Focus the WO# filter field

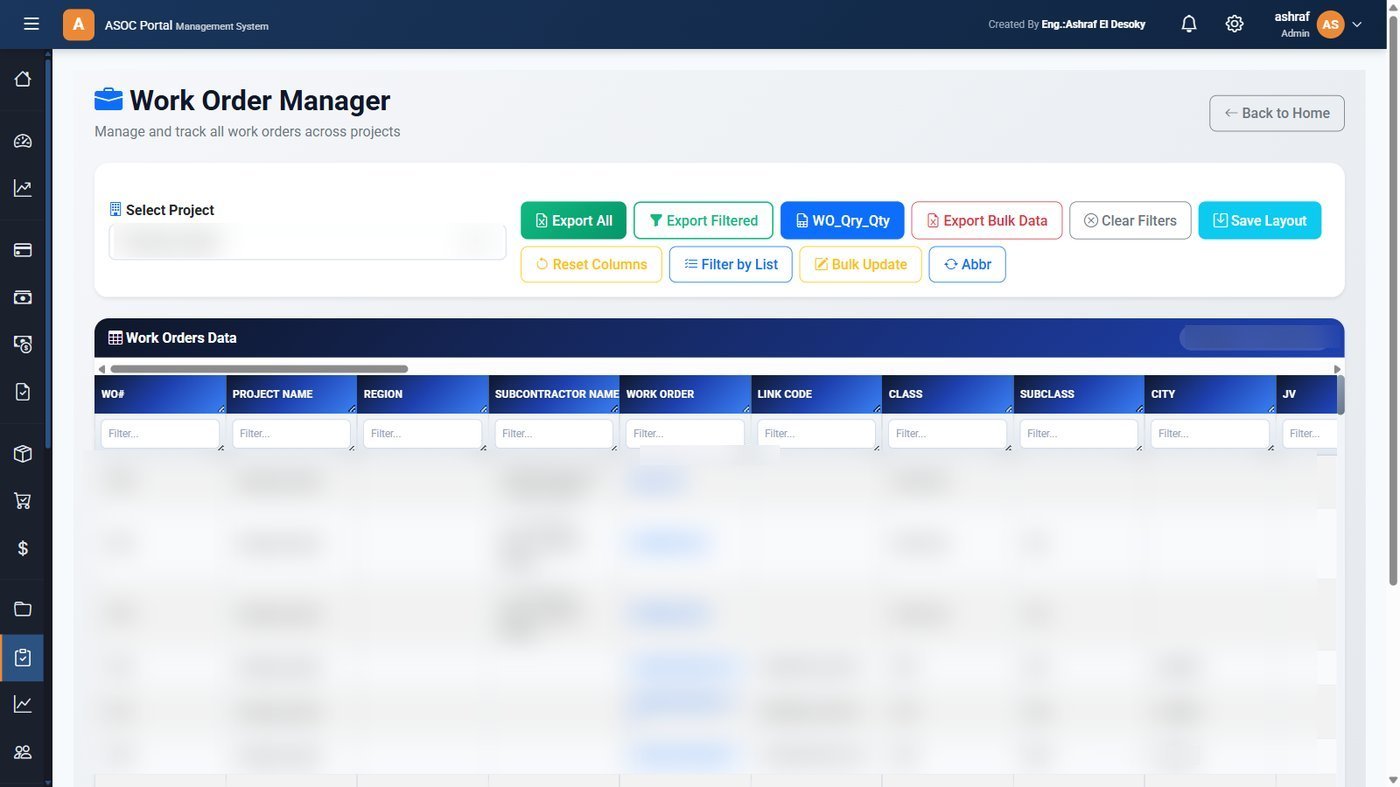pyautogui.click(x=160, y=434)
